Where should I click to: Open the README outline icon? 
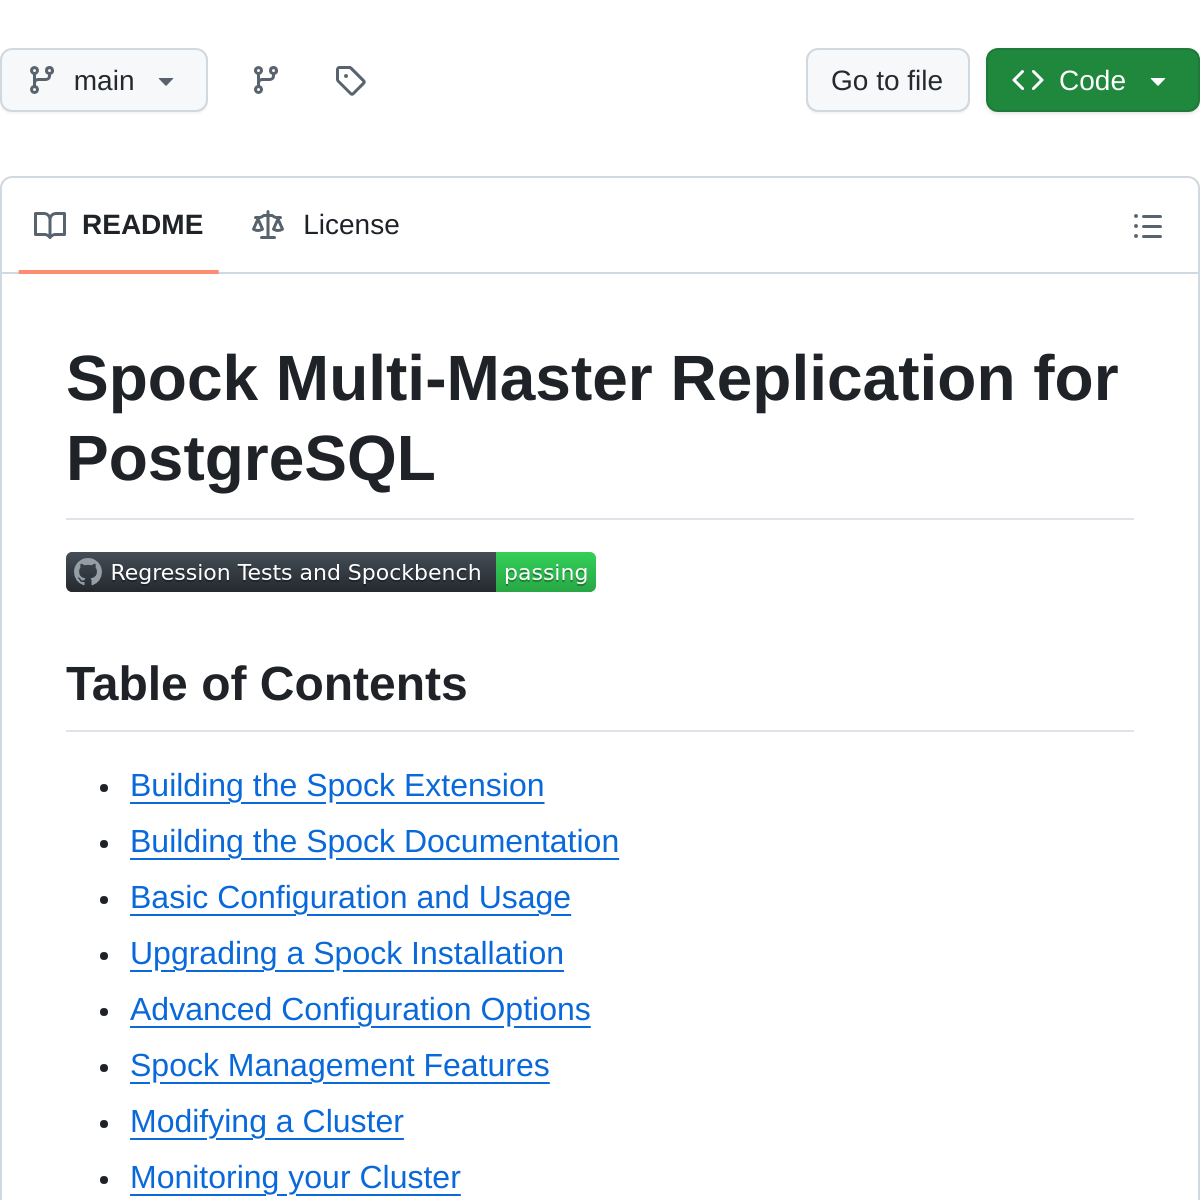click(x=1147, y=226)
